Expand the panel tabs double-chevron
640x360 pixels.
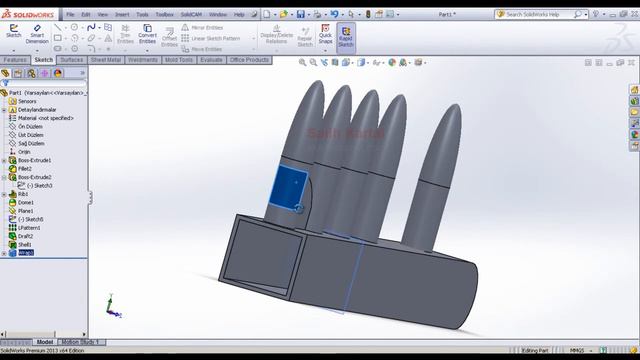[x=82, y=73]
